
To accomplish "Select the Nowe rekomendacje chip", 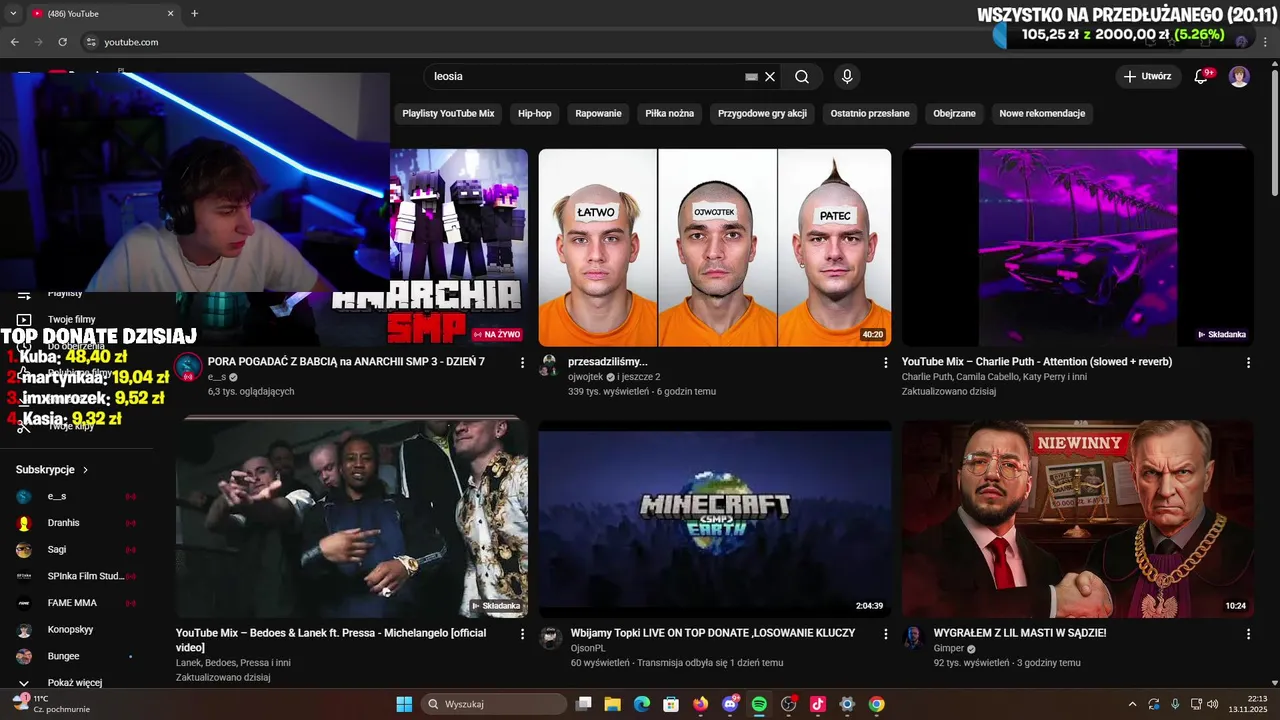I will [x=1042, y=113].
